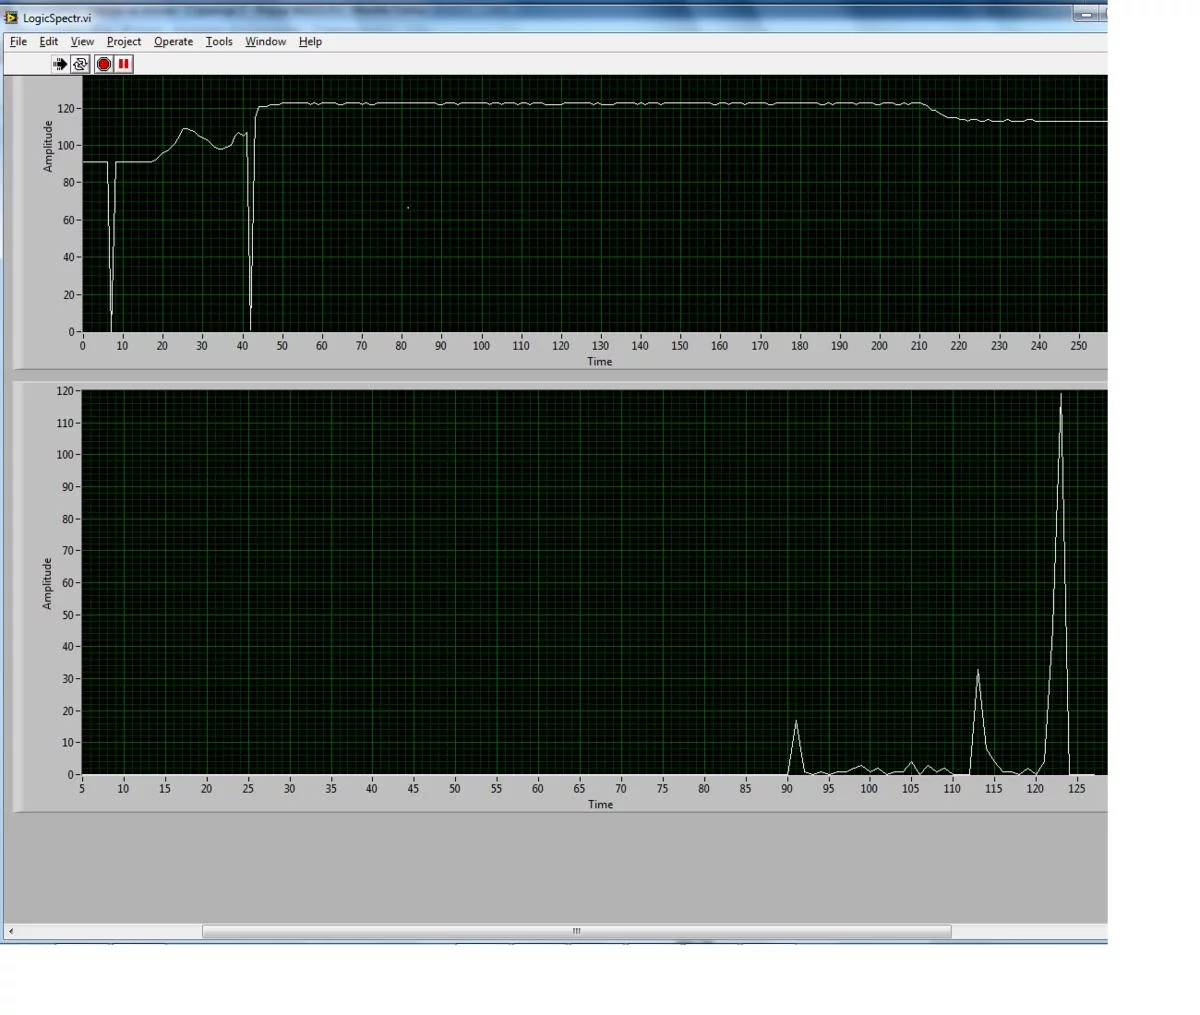Viewport: 1200px width, 1015px height.
Task: Open the Project menu
Action: point(124,42)
